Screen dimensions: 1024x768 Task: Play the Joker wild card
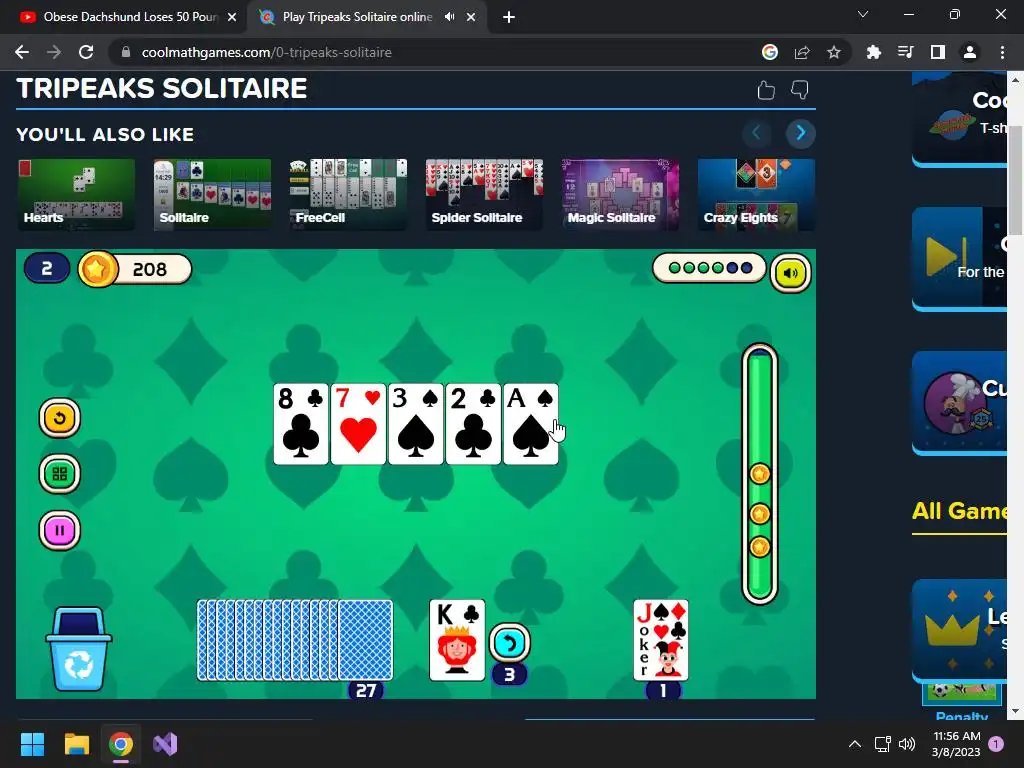pyautogui.click(x=661, y=640)
